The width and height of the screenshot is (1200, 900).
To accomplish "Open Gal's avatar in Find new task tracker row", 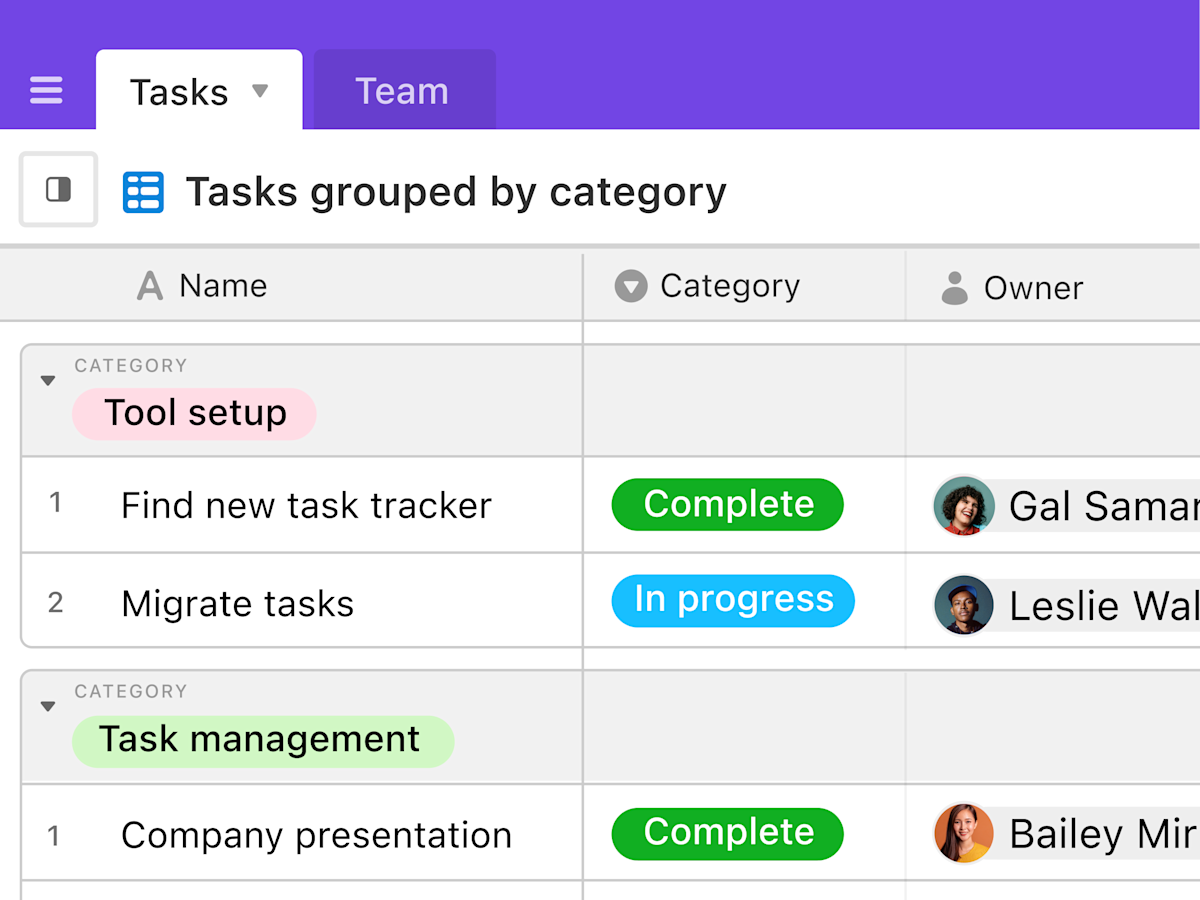I will 963,505.
